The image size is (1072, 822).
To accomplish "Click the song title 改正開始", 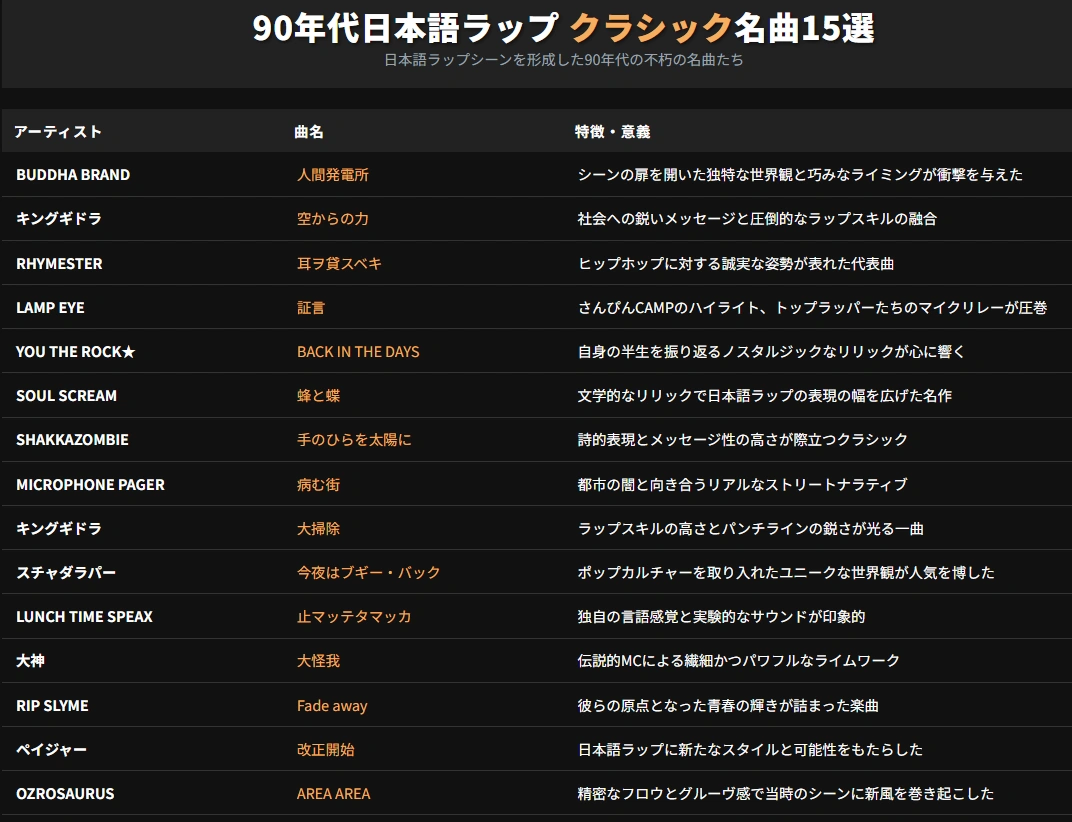I will (x=325, y=750).
